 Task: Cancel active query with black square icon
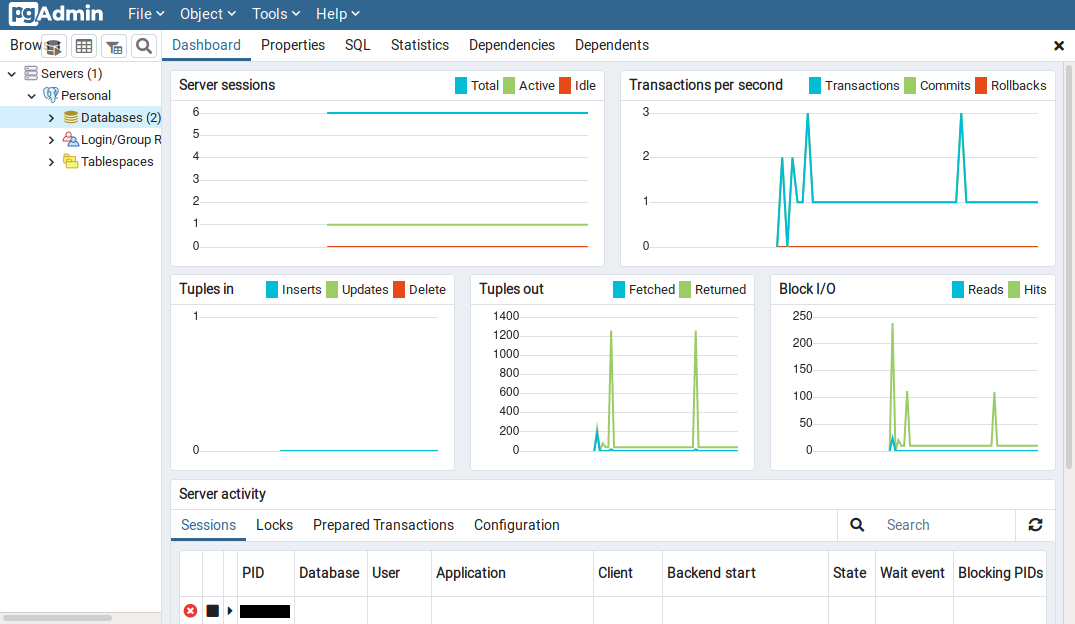(x=212, y=610)
